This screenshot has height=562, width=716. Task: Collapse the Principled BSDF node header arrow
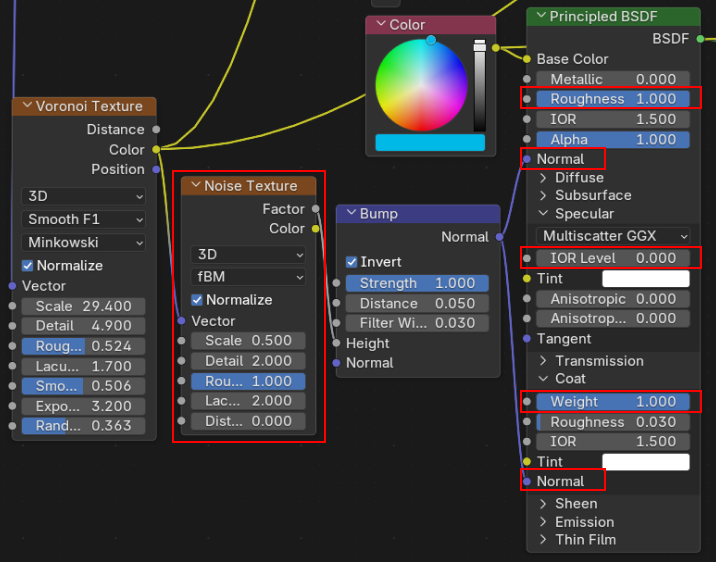click(x=541, y=16)
